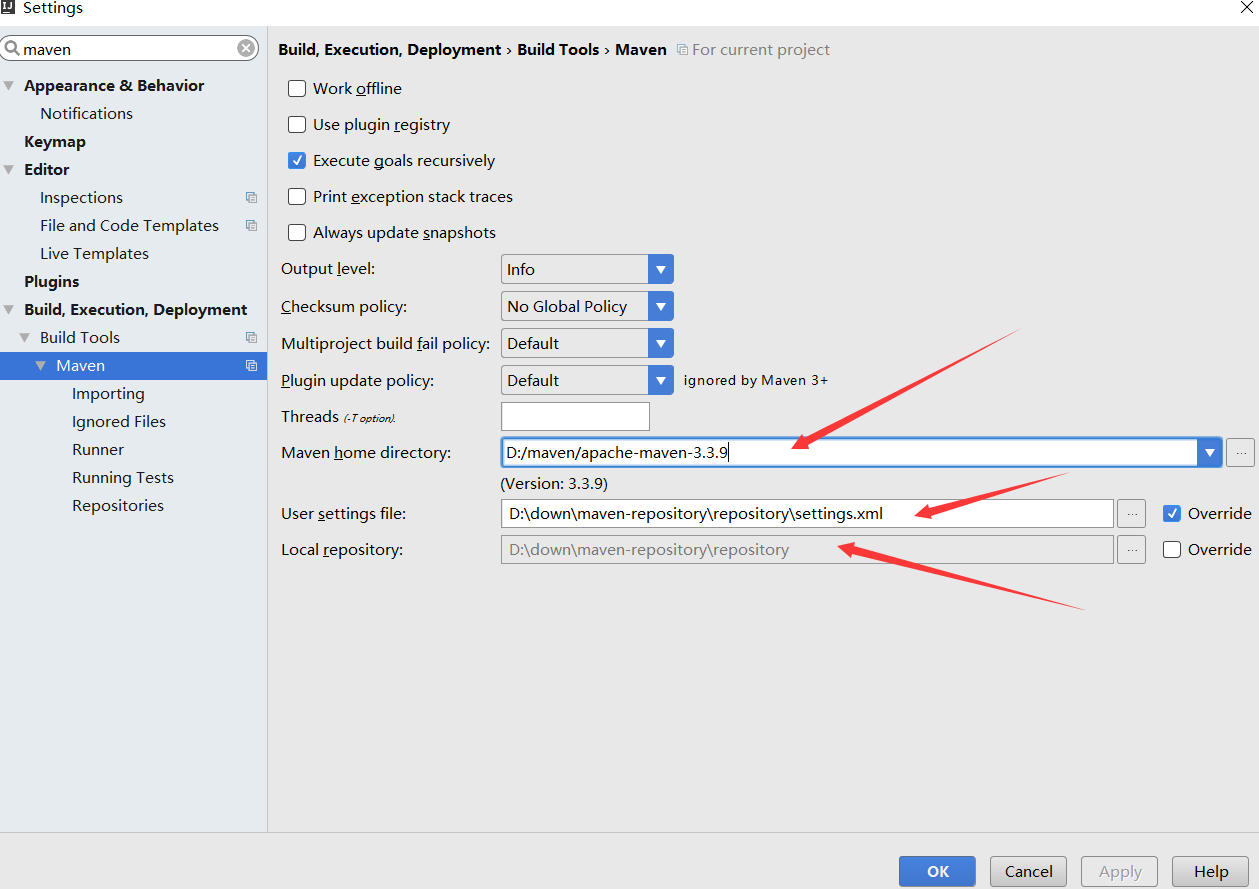Click the project-scope icon beside Inspections

tap(251, 198)
